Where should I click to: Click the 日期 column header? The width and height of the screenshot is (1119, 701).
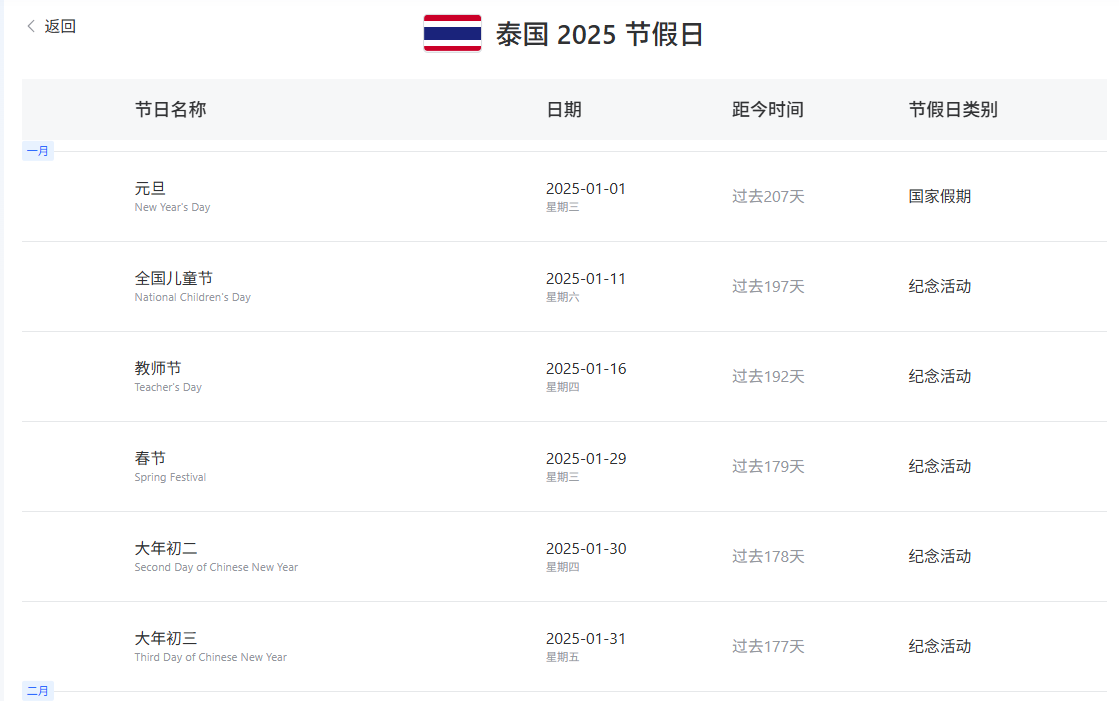563,110
